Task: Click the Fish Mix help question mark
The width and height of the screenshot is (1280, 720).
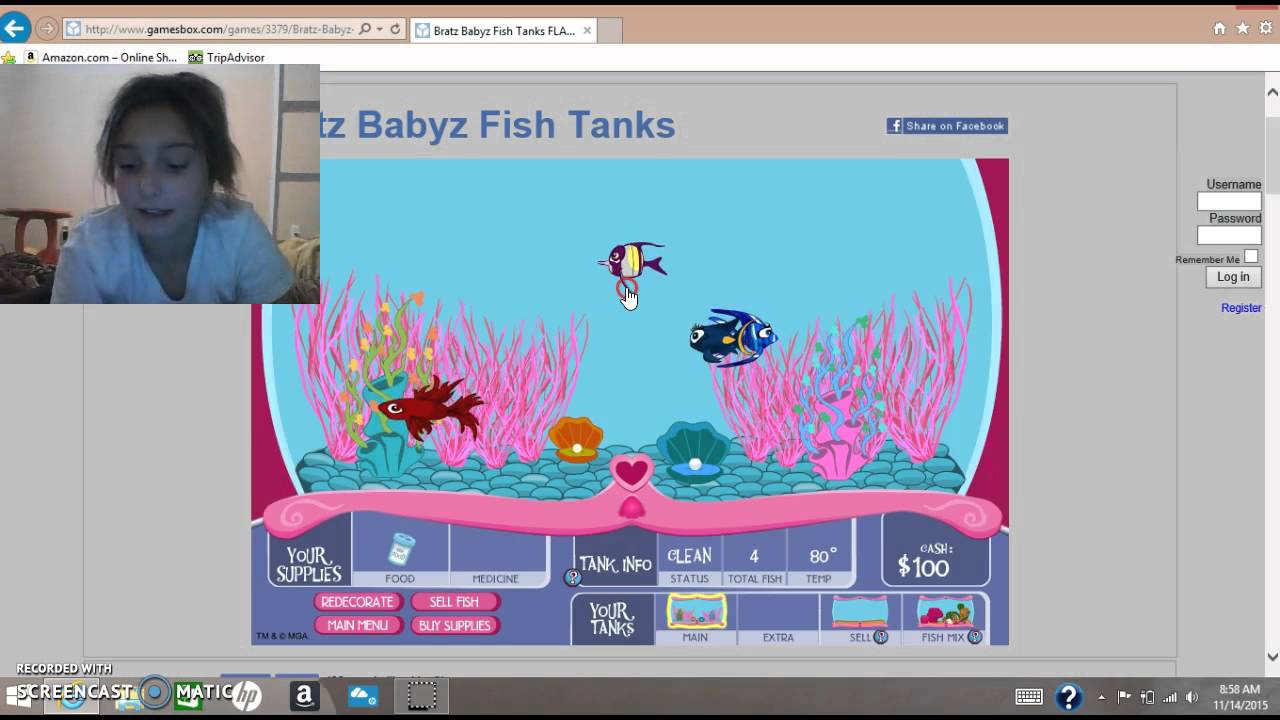Action: 974,637
